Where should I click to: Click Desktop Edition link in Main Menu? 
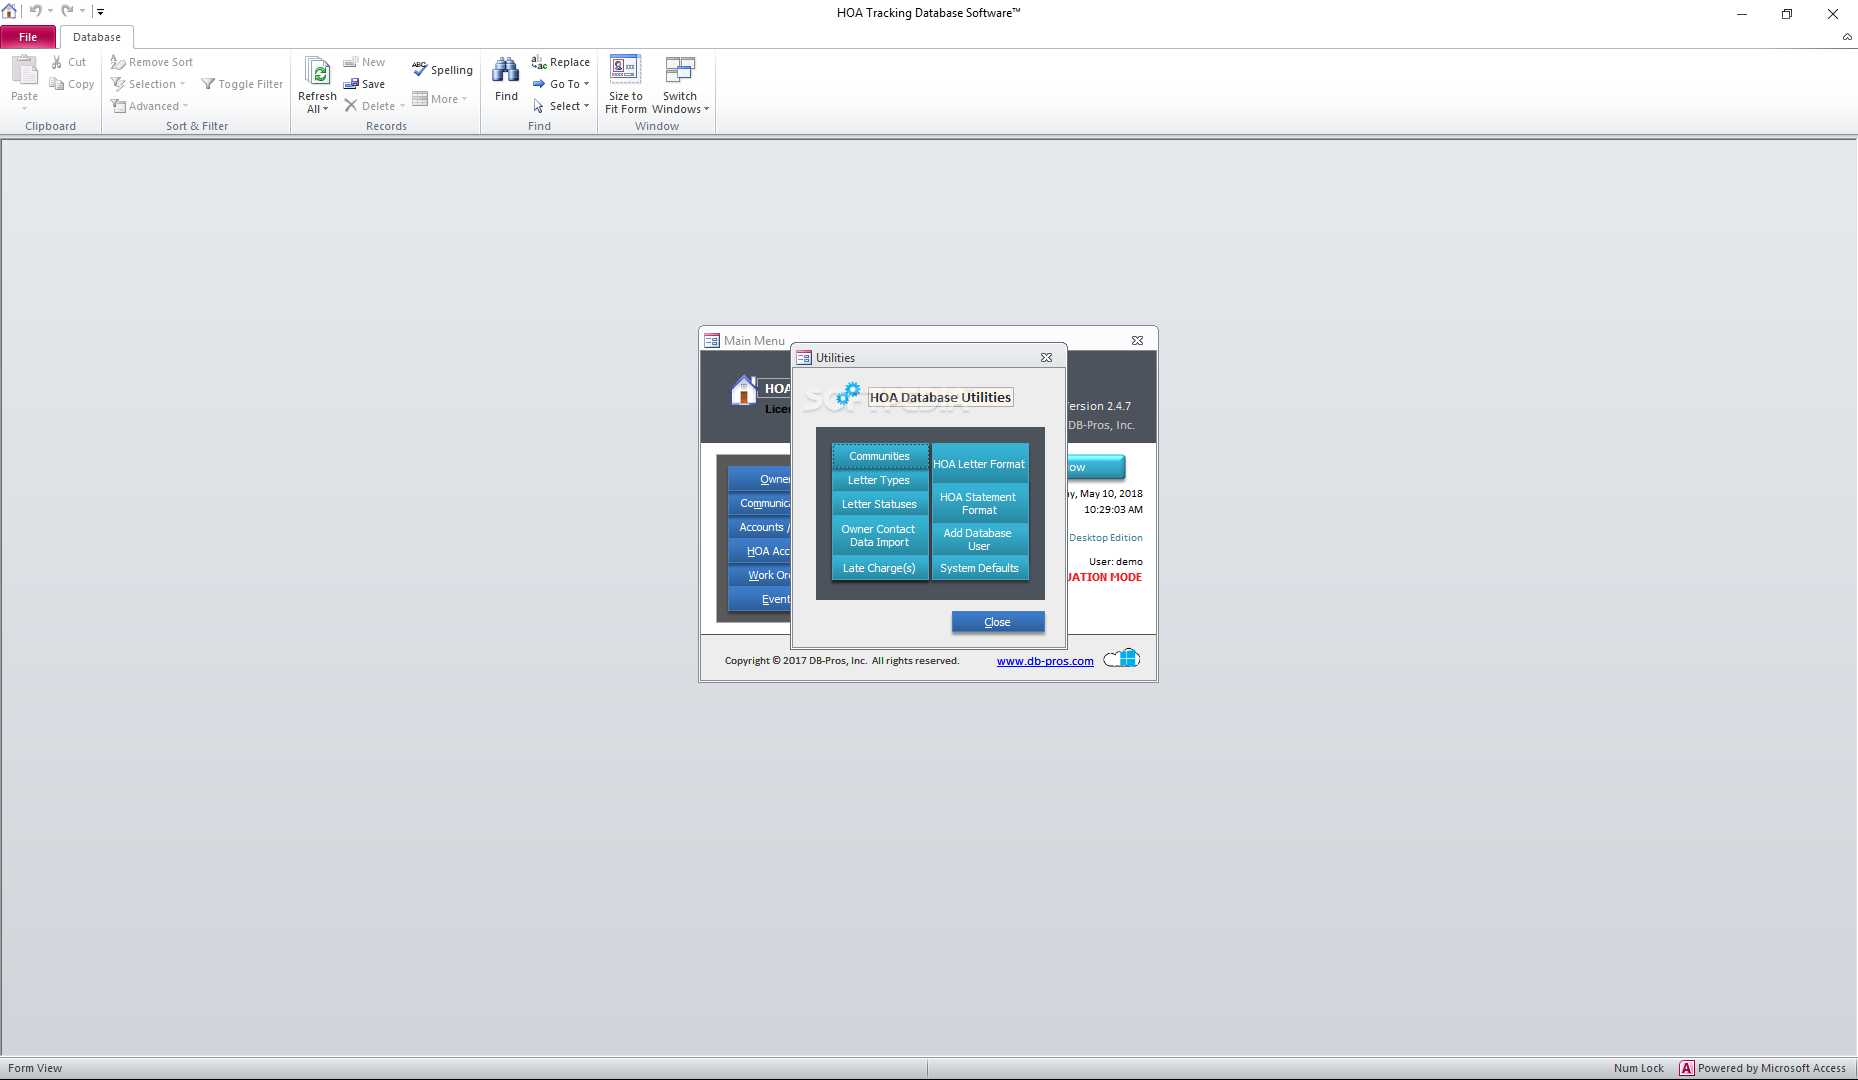(1106, 538)
